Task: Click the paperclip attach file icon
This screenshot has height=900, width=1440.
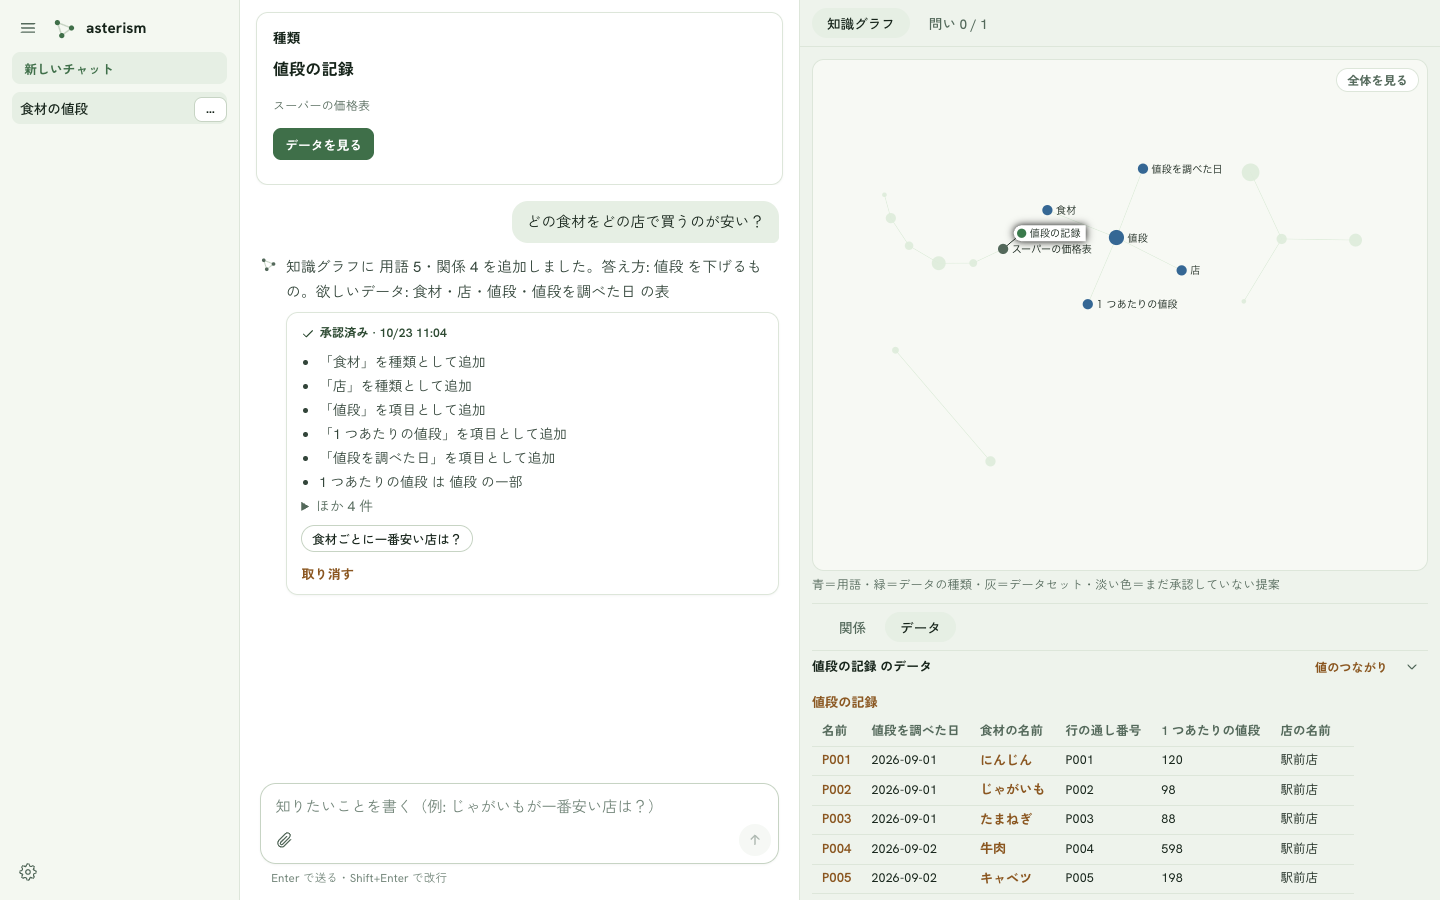Action: pyautogui.click(x=284, y=840)
